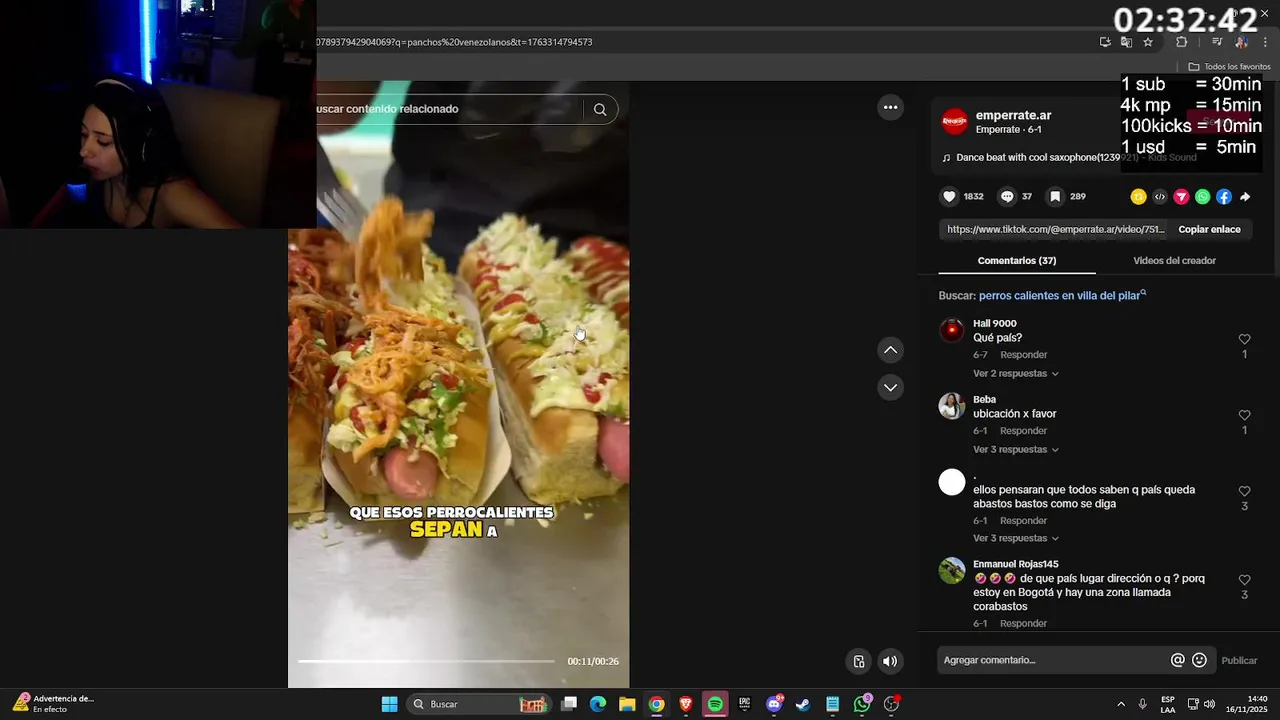
Task: Expand 2 replies under Hall 9000
Action: pos(1015,374)
